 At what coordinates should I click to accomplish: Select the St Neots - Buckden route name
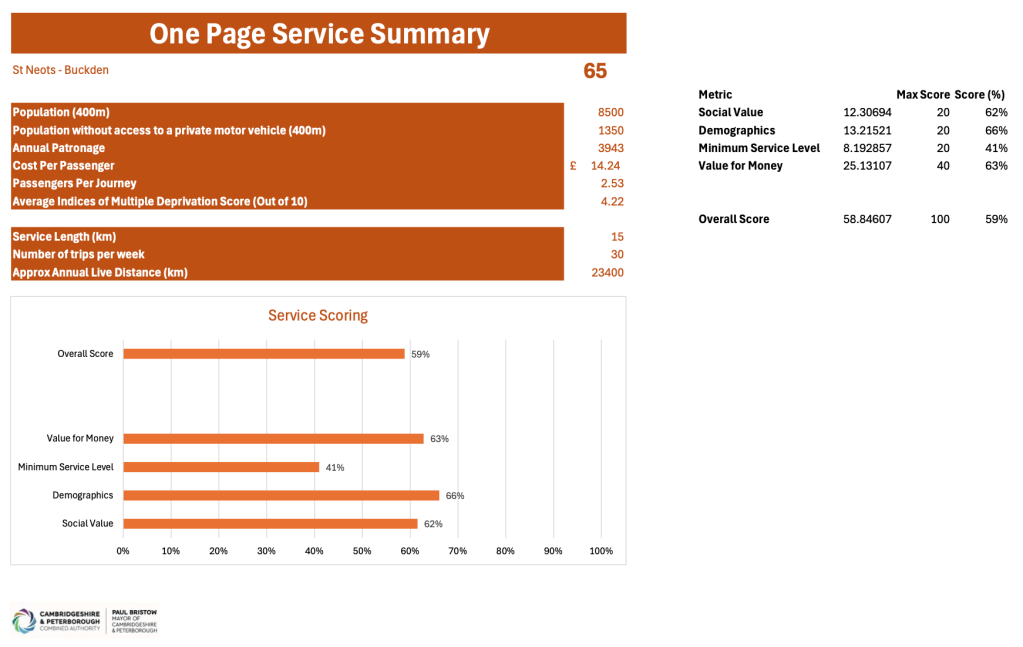[60, 70]
